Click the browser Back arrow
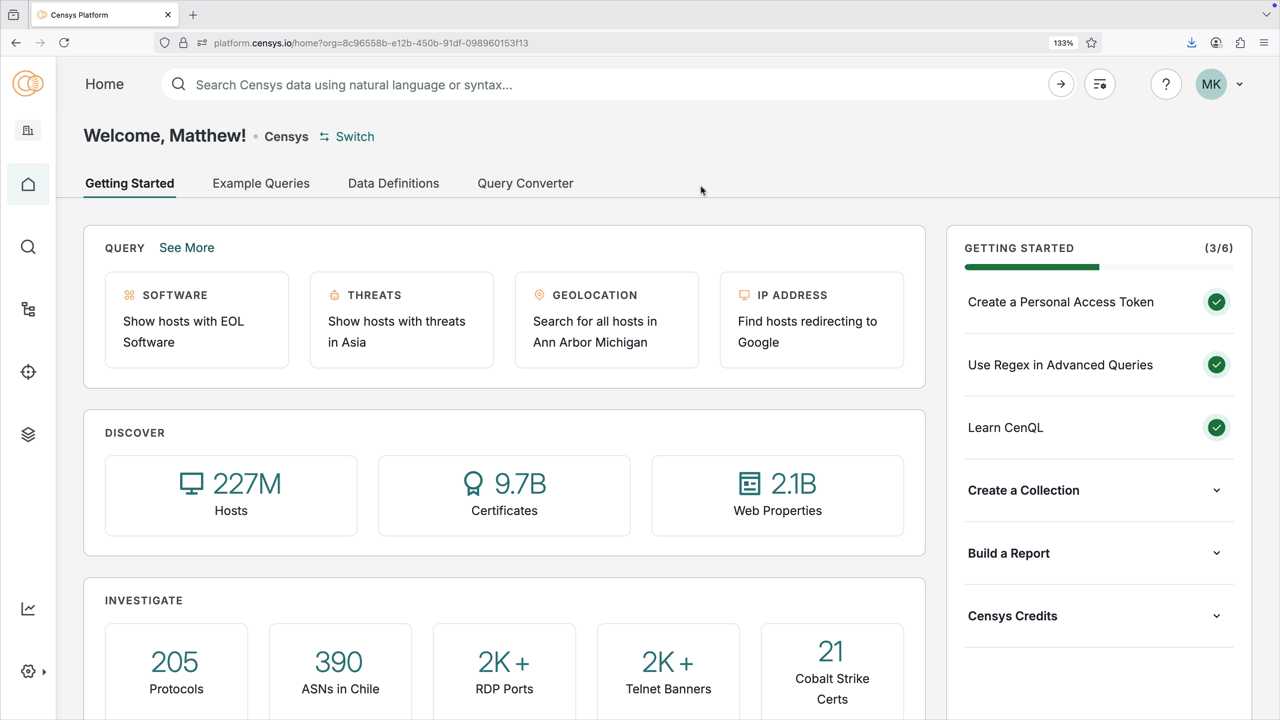The height and width of the screenshot is (720, 1280). pos(16,43)
